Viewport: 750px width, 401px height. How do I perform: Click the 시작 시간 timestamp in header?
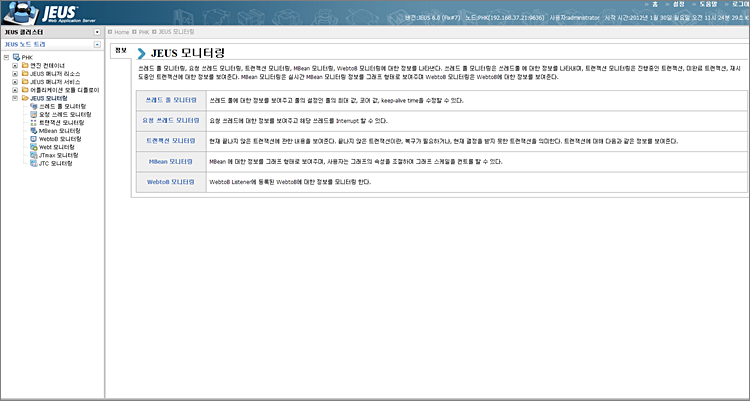click(677, 18)
